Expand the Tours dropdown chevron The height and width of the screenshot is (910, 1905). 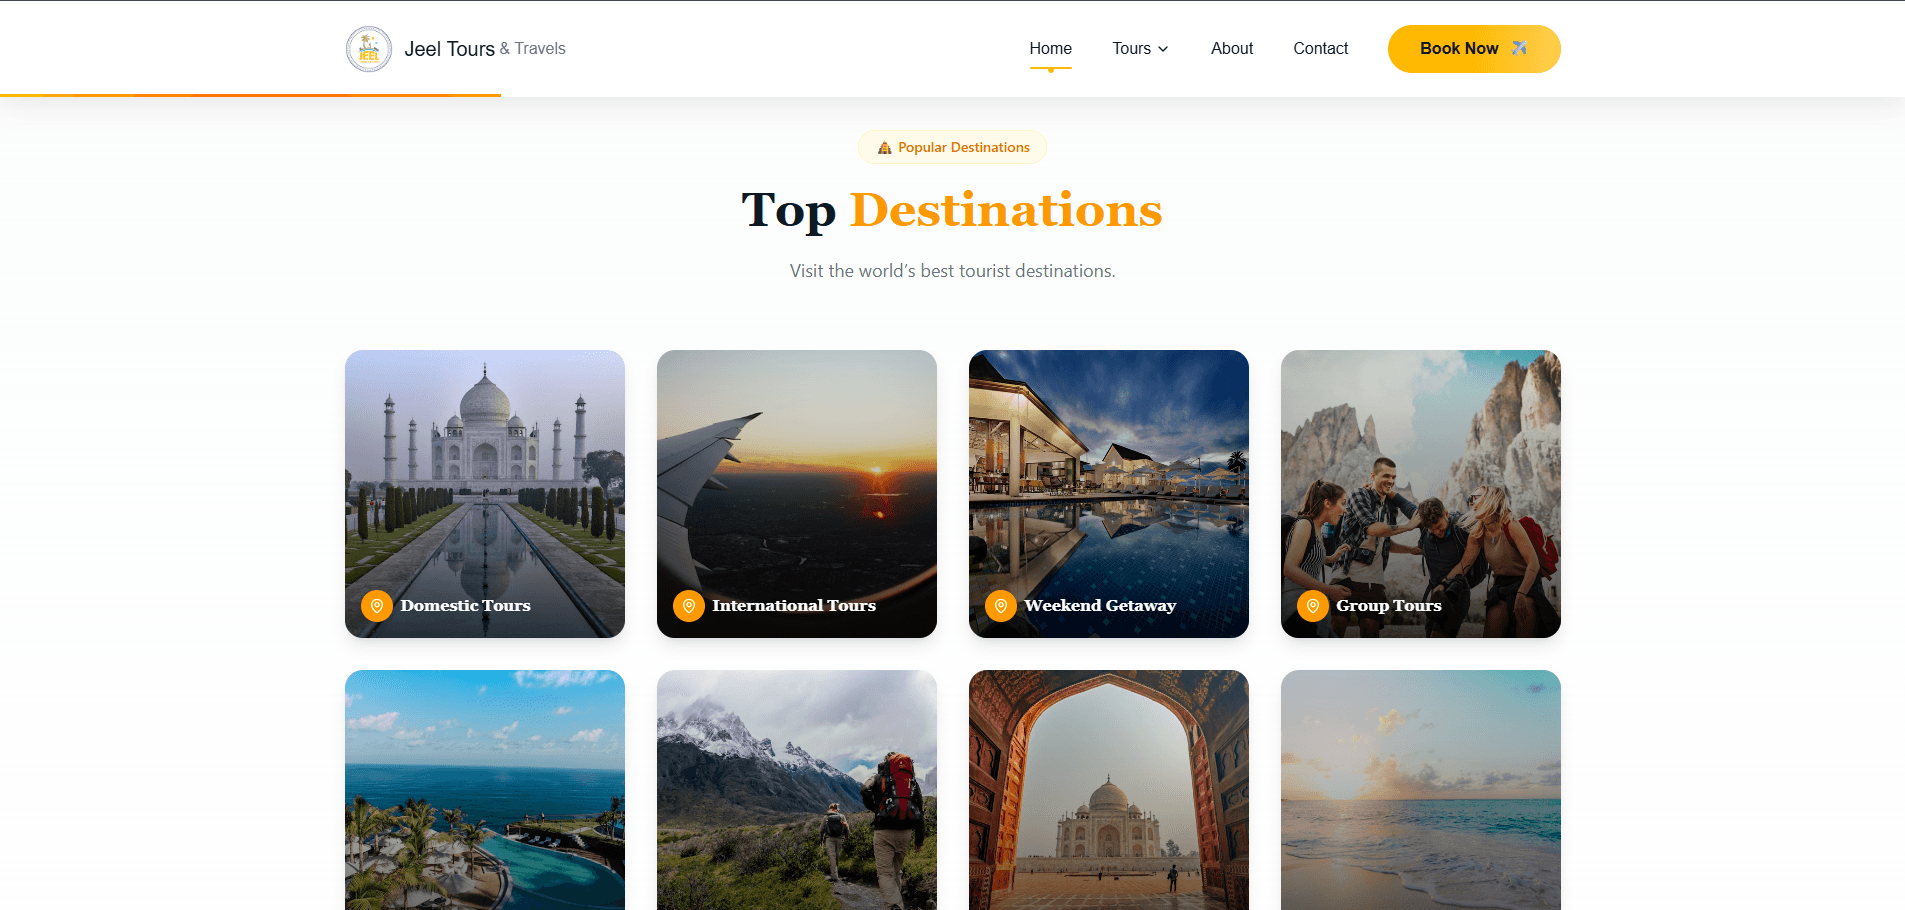coord(1163,49)
